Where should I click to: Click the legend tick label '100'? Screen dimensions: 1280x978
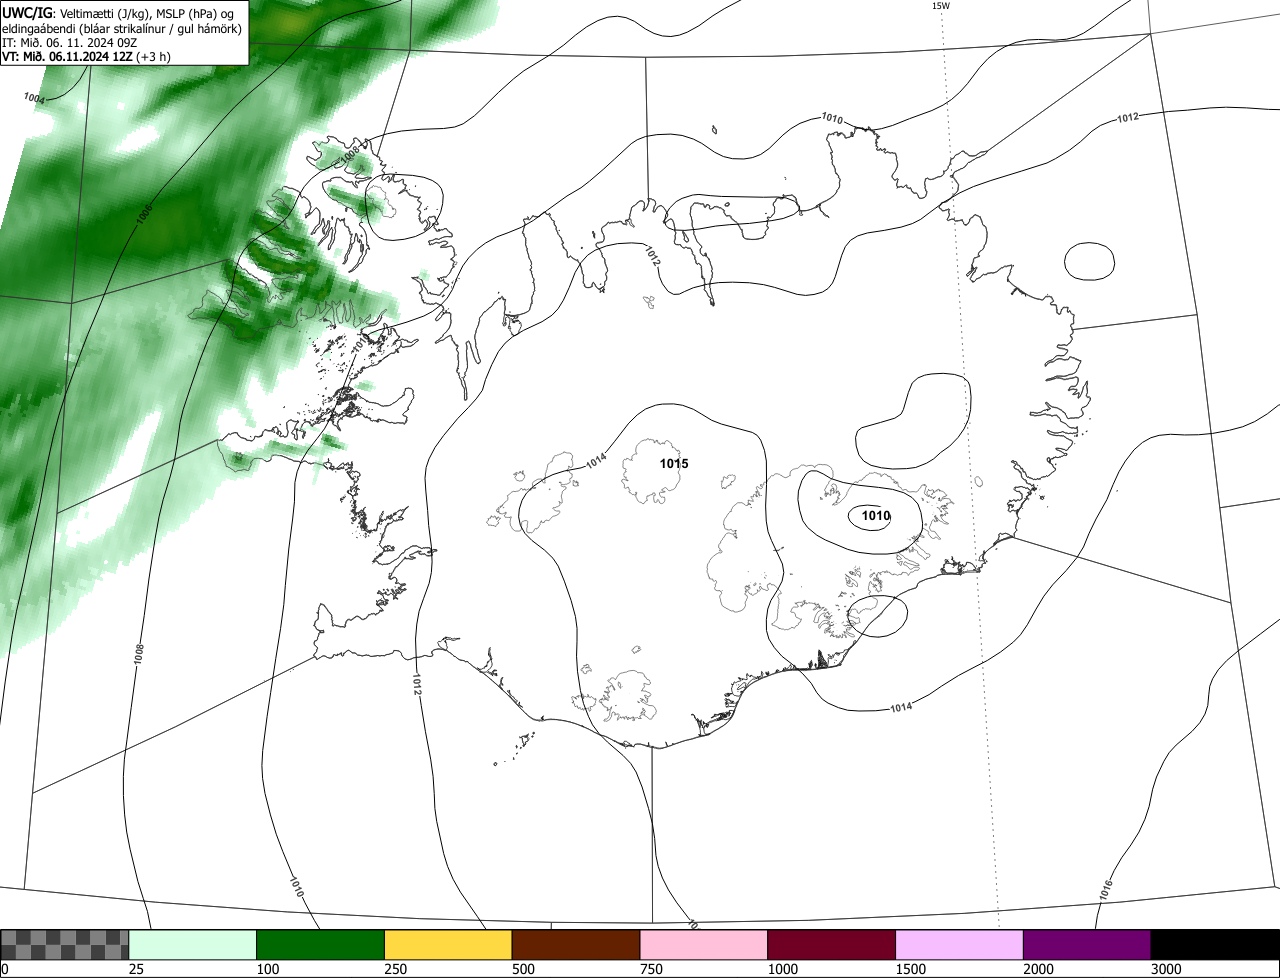click(x=269, y=969)
